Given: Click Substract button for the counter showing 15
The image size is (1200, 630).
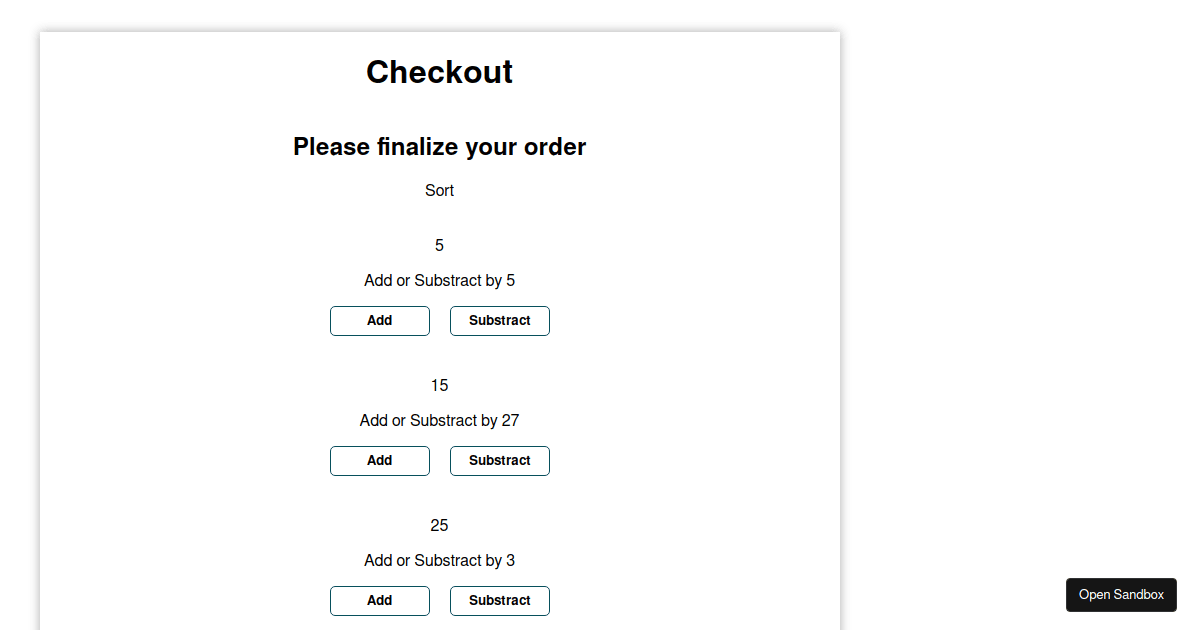Looking at the screenshot, I should click(x=499, y=460).
